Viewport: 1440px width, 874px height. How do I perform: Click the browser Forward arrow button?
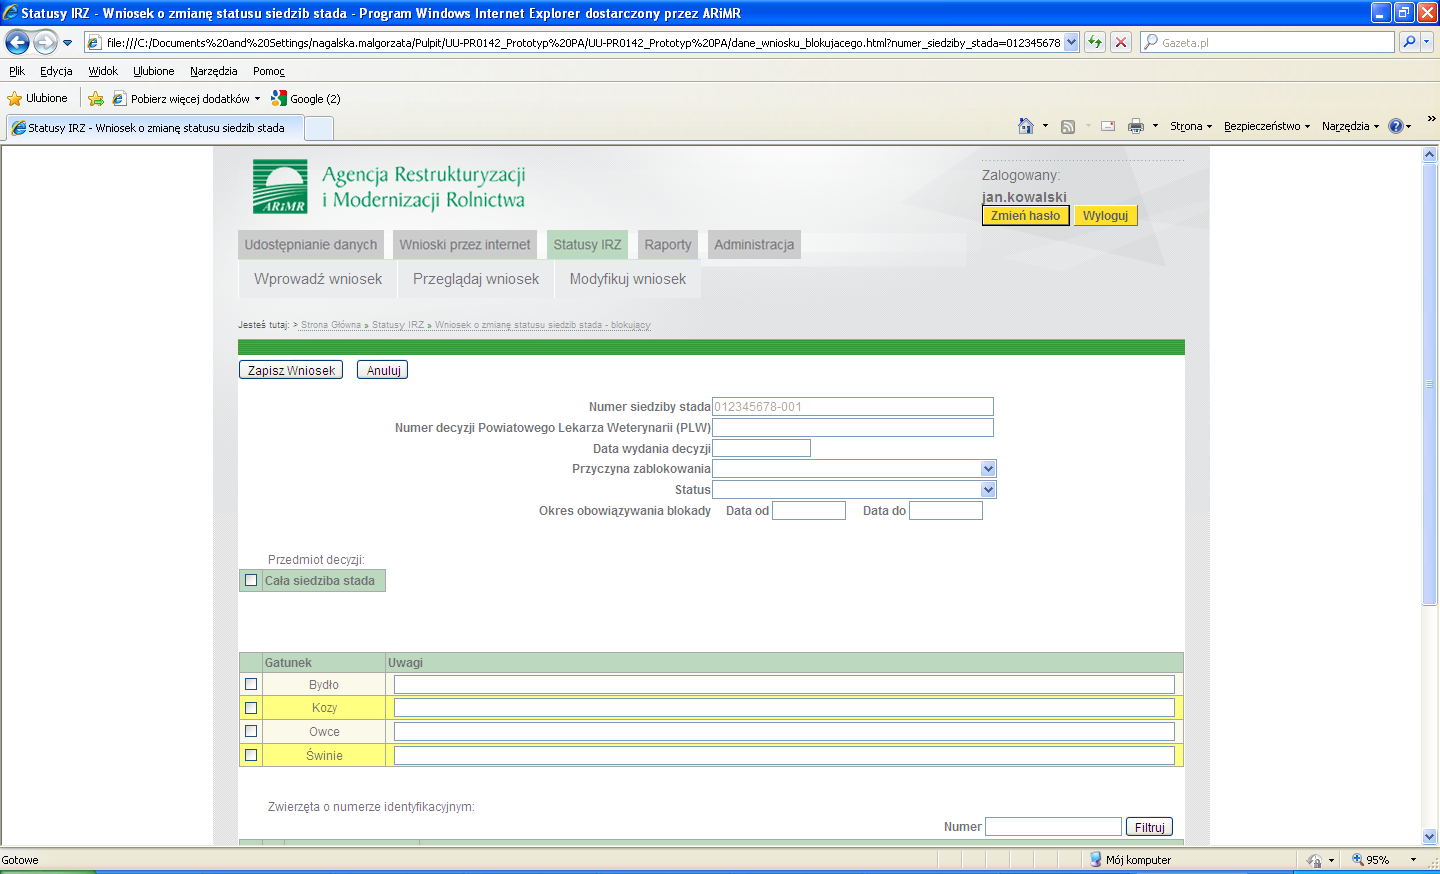pos(45,42)
